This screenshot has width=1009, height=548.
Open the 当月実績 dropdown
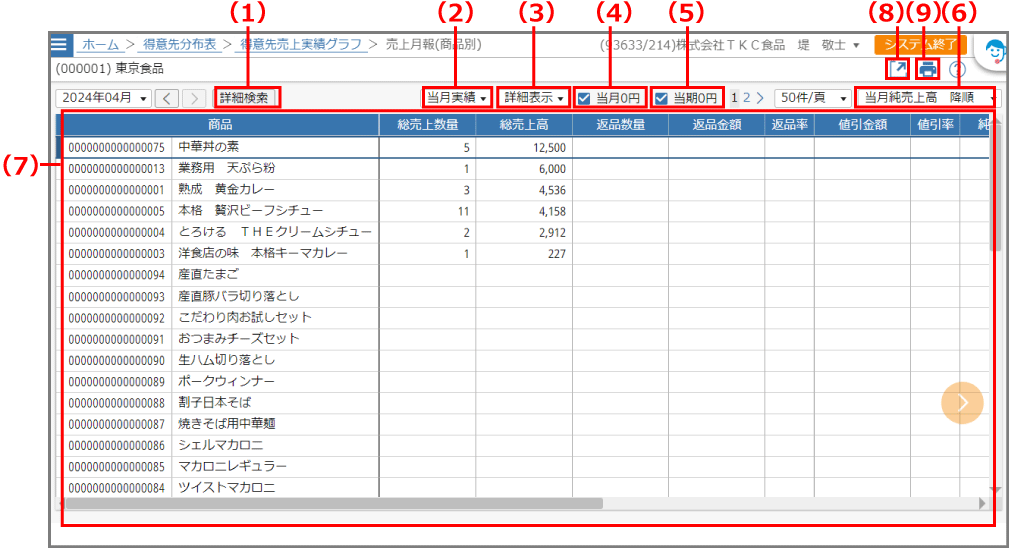(456, 98)
